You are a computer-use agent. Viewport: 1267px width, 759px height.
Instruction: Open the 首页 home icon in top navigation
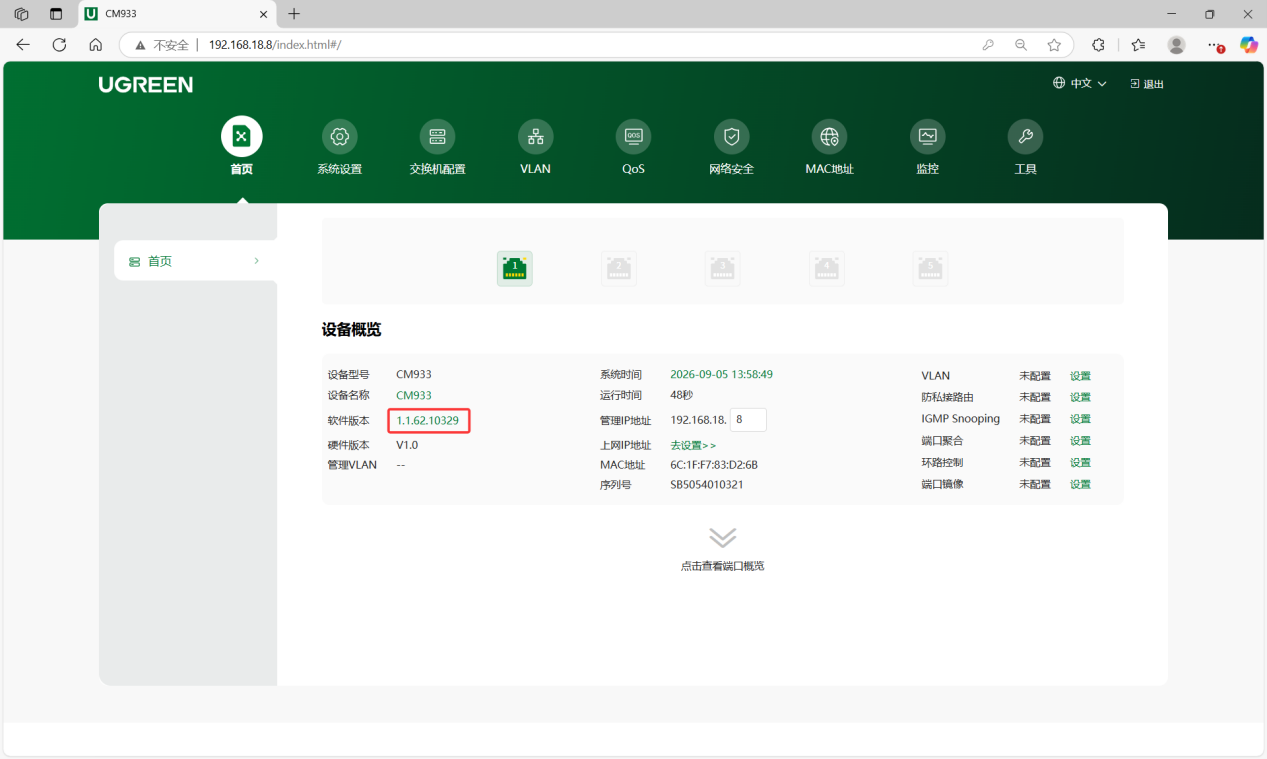[241, 137]
